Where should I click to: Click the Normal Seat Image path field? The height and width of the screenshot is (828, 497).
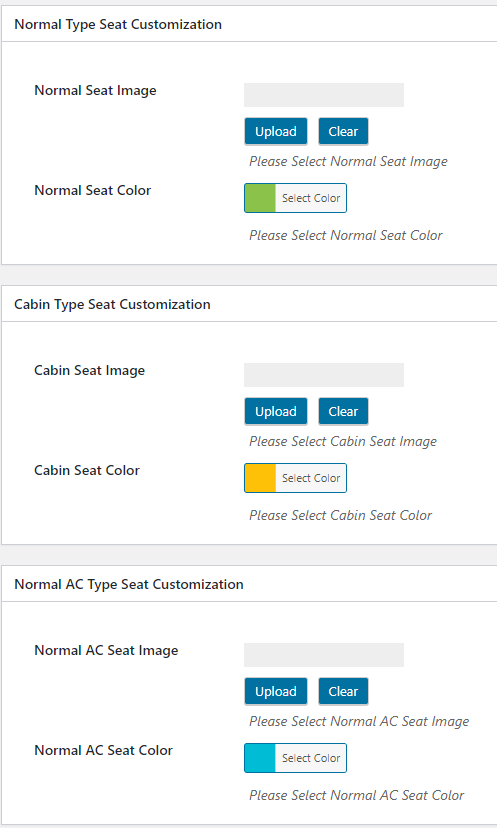tap(324, 95)
